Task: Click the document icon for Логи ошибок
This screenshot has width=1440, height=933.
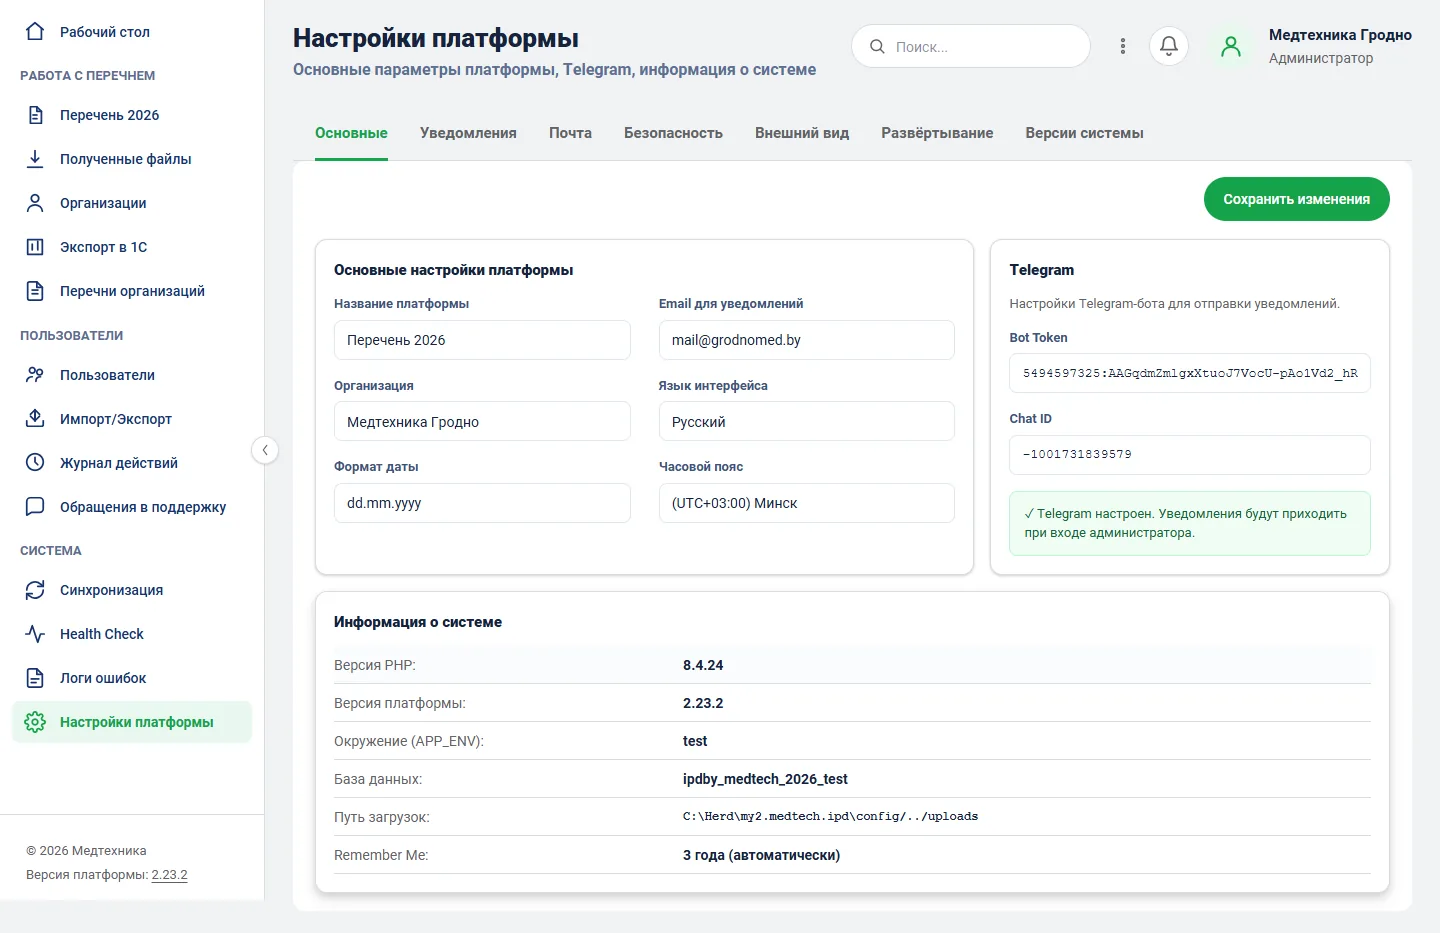Action: point(35,678)
